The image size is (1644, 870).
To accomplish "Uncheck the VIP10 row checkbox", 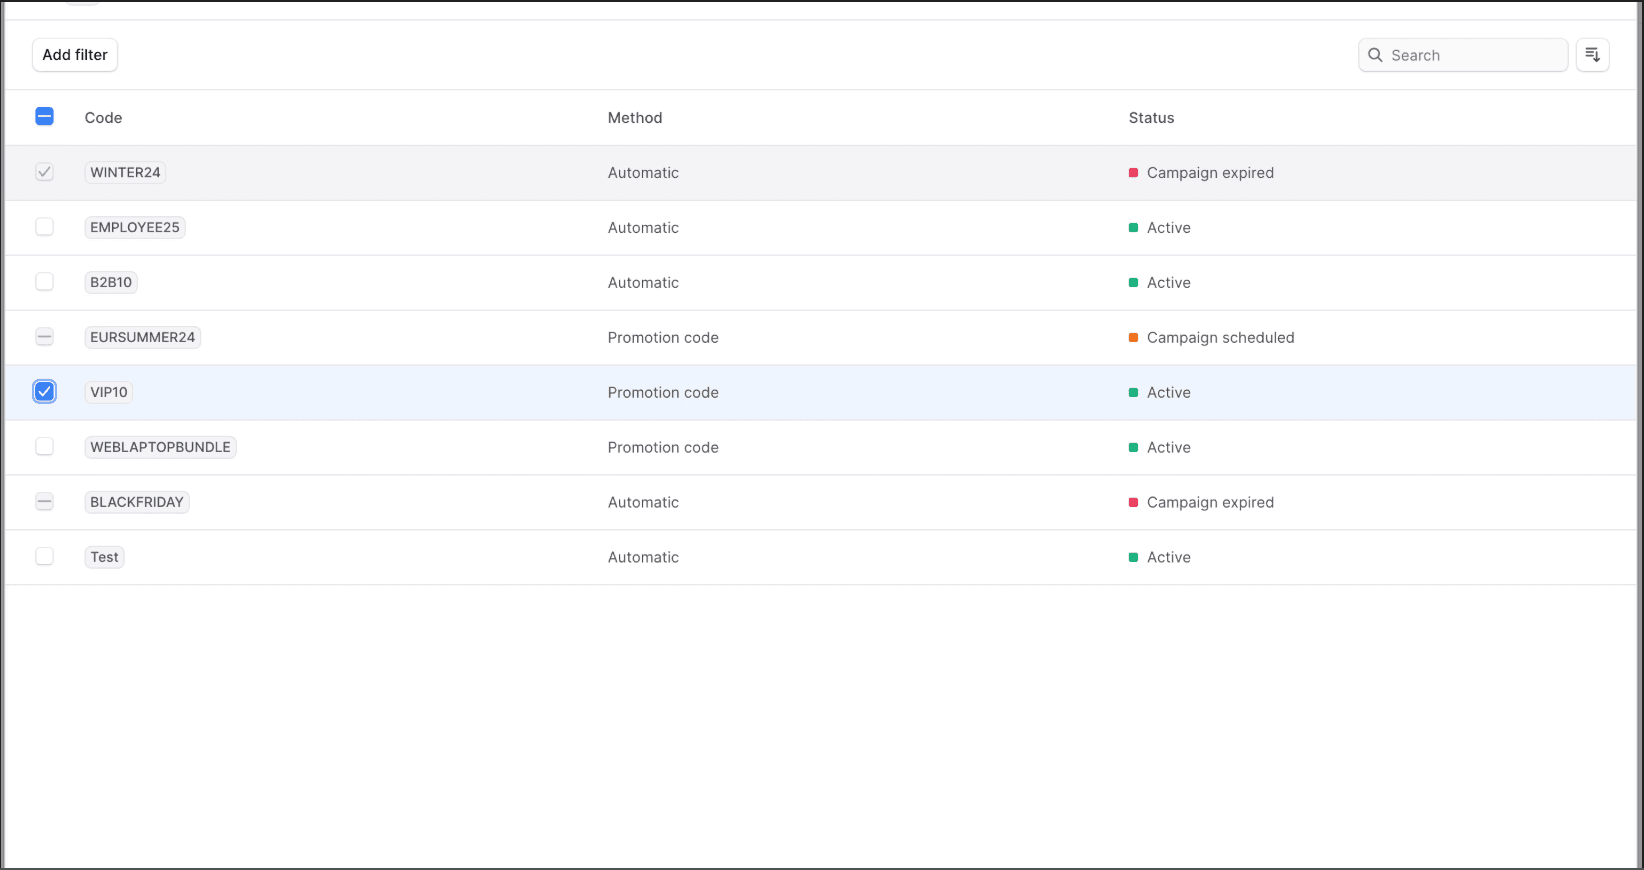I will pyautogui.click(x=44, y=392).
